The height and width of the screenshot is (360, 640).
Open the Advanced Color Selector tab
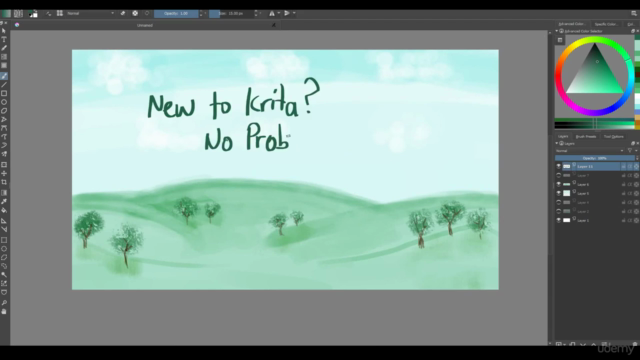571,24
